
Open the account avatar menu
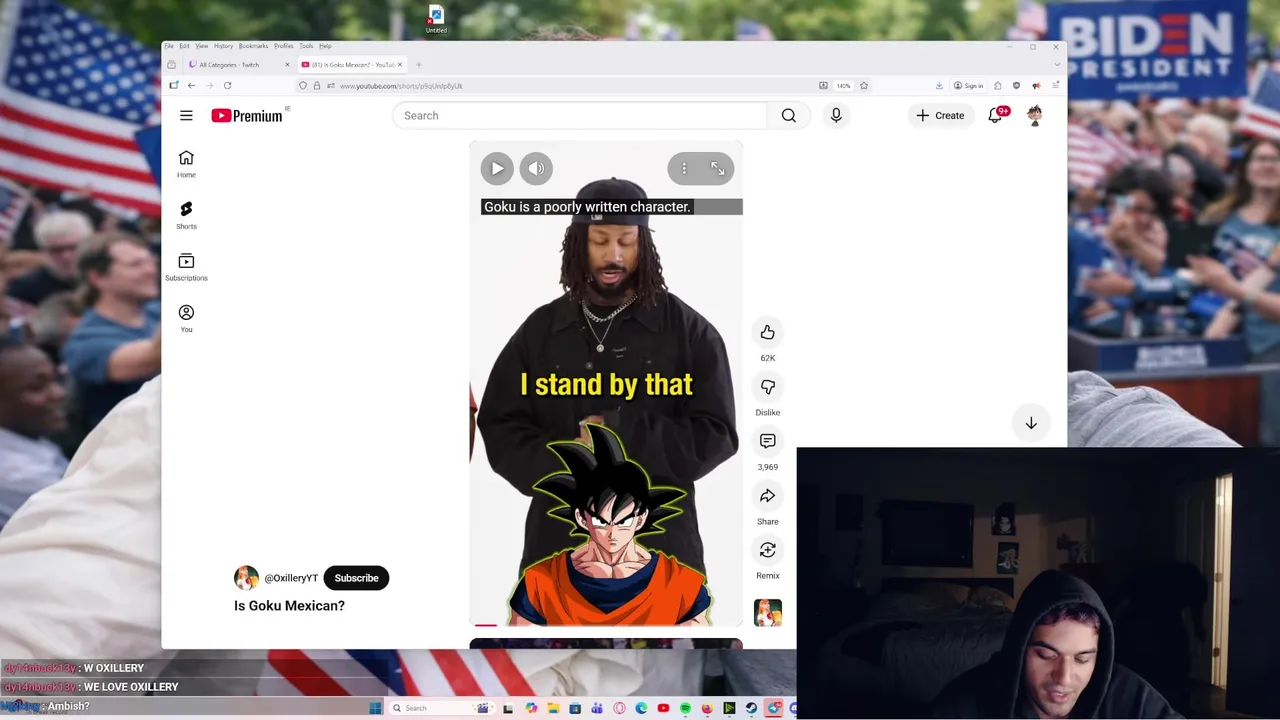tap(1035, 116)
